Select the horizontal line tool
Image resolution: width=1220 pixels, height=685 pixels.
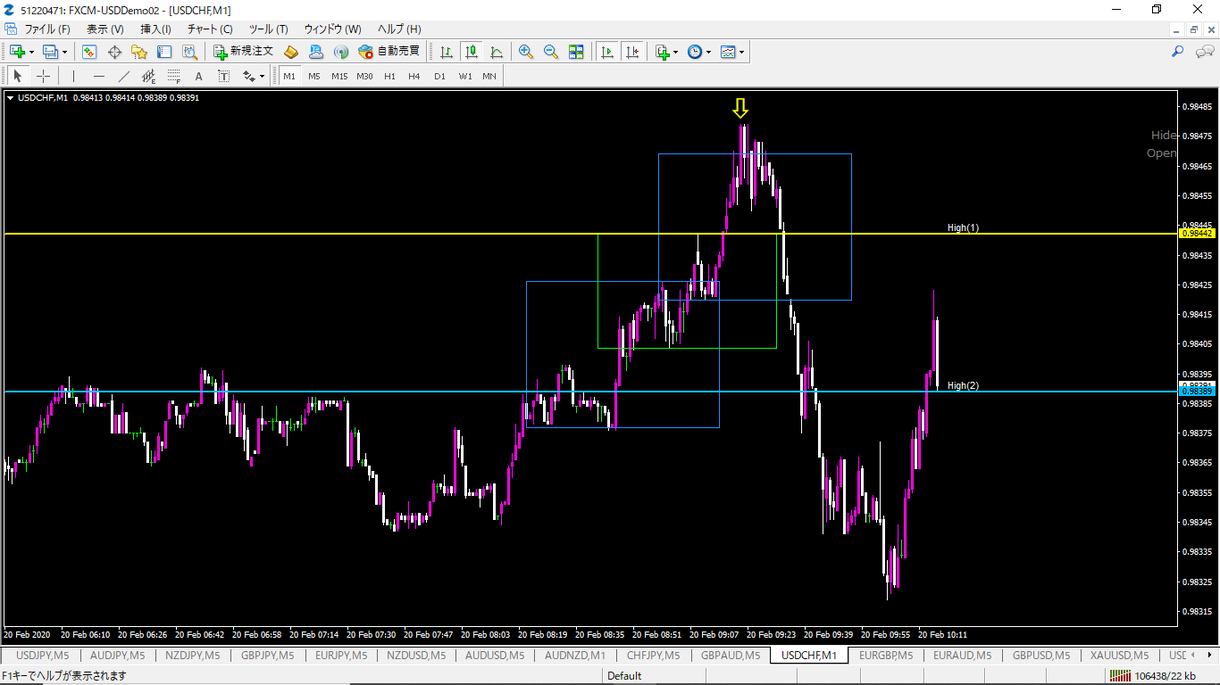pos(99,76)
